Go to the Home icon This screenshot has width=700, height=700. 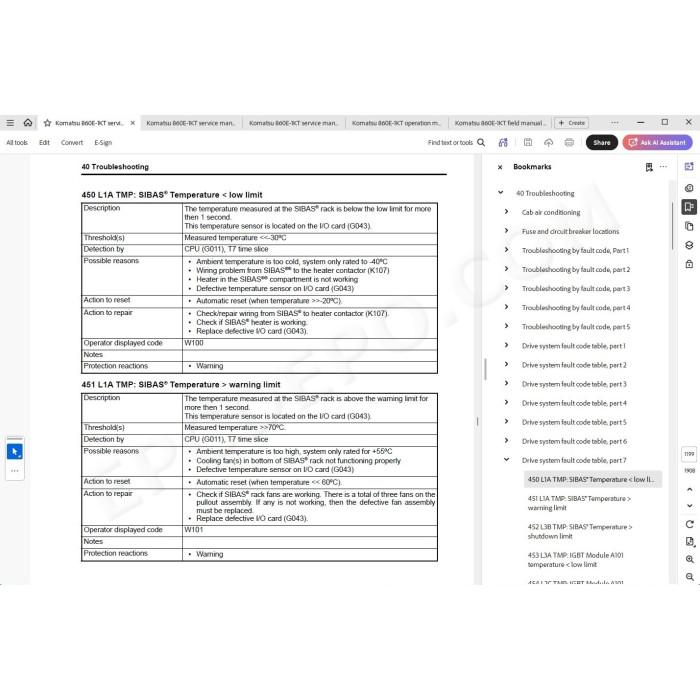(28, 122)
